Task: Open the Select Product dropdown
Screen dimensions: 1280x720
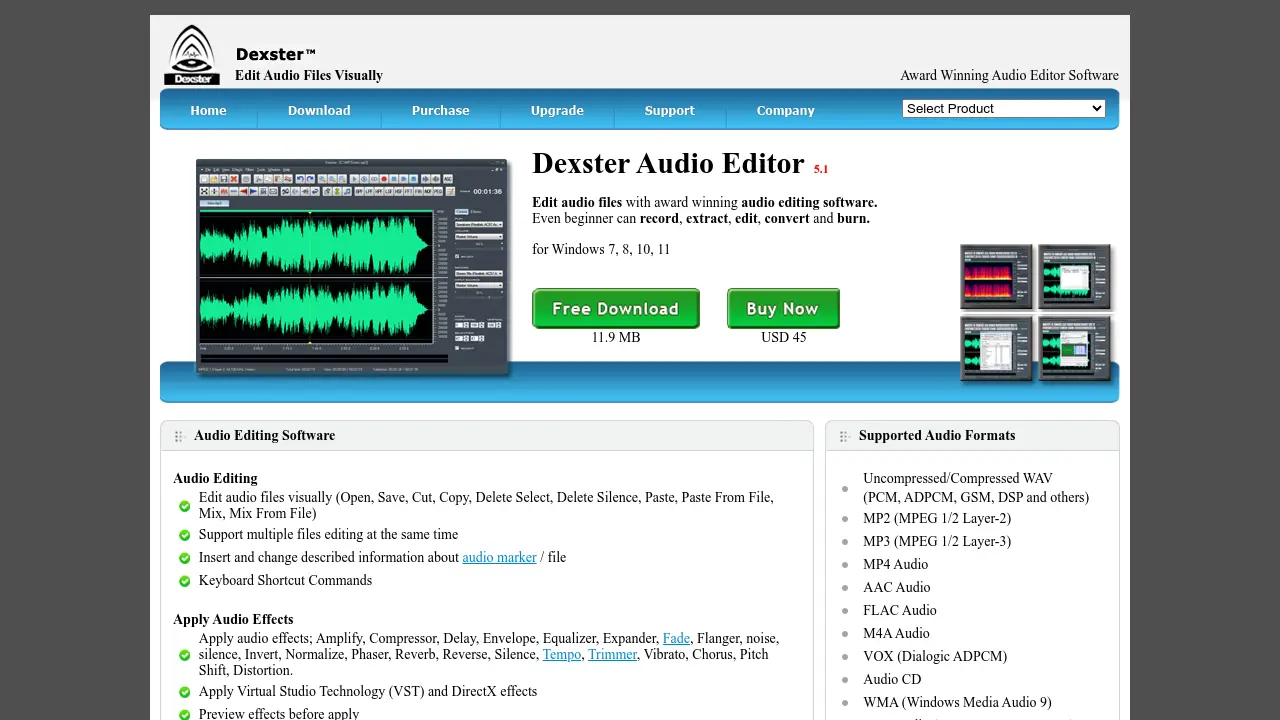Action: [1003, 108]
